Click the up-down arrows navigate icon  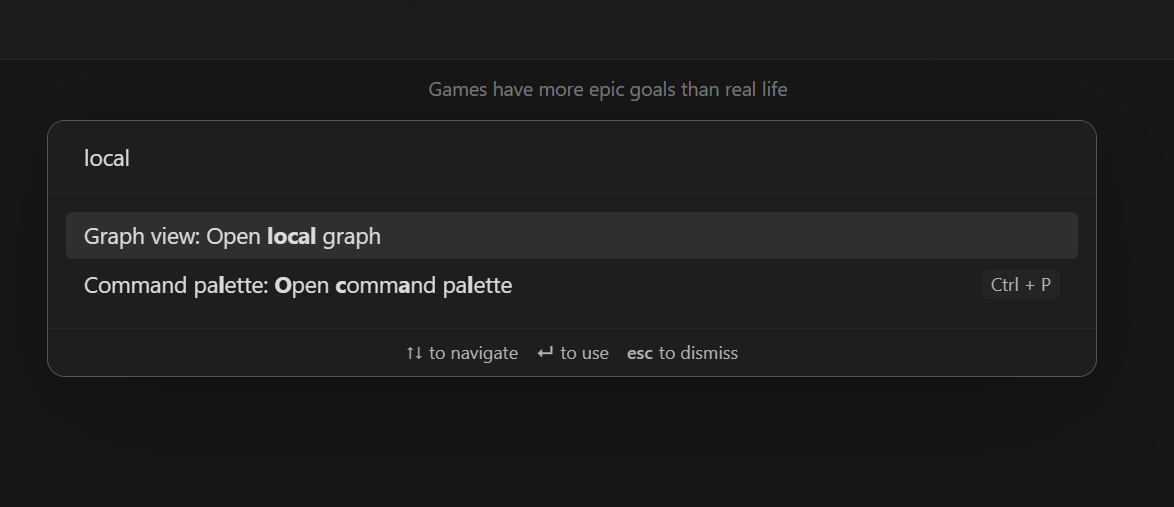point(414,353)
